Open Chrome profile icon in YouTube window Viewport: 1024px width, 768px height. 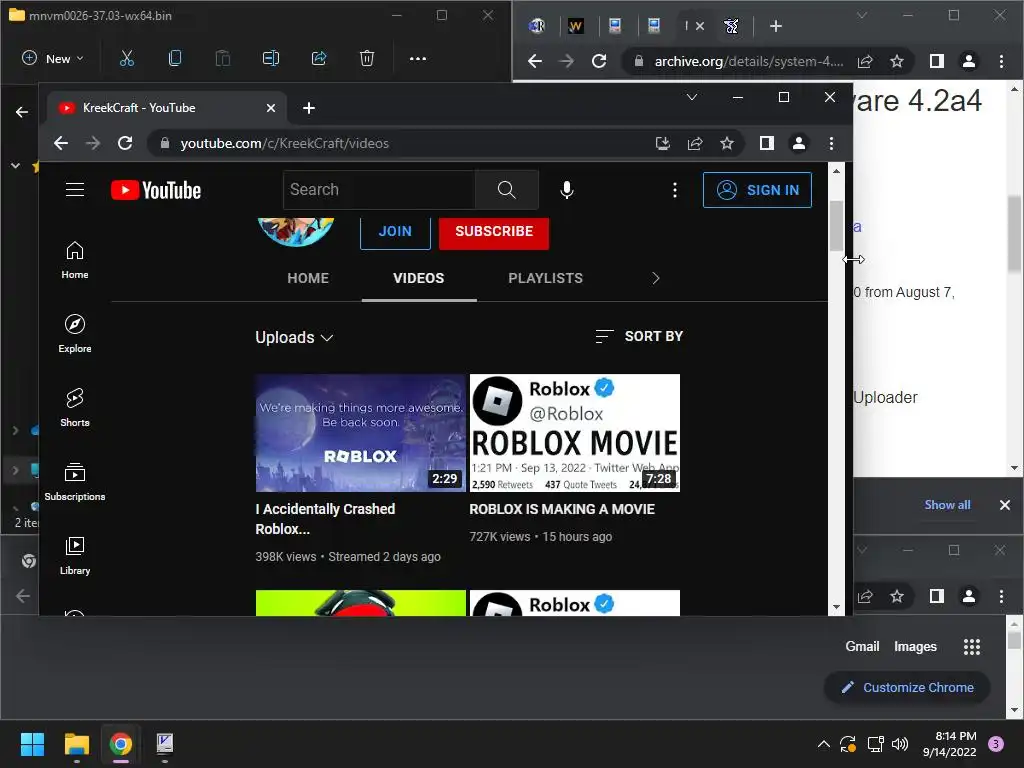click(x=799, y=143)
